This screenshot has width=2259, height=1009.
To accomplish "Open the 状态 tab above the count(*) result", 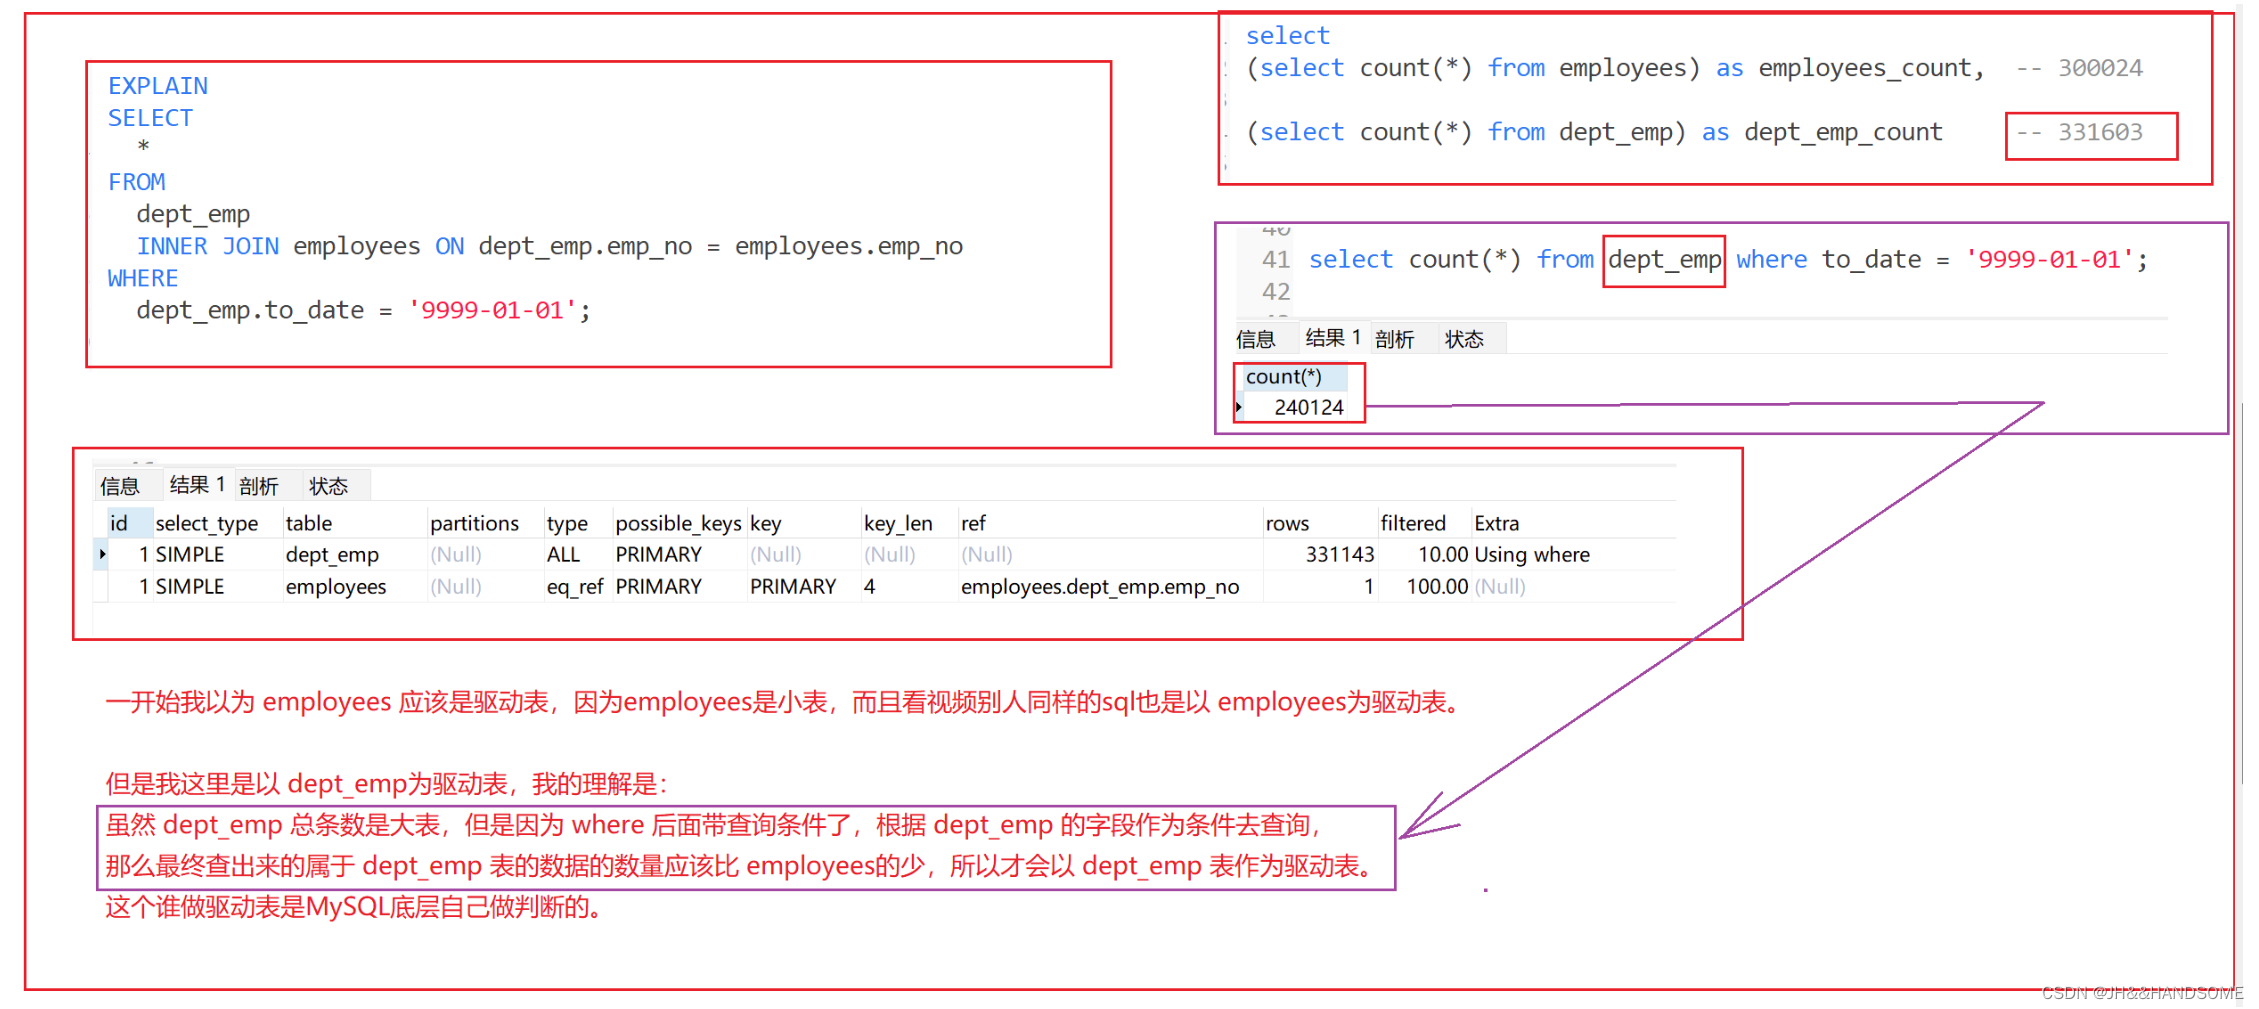I will coord(1464,339).
